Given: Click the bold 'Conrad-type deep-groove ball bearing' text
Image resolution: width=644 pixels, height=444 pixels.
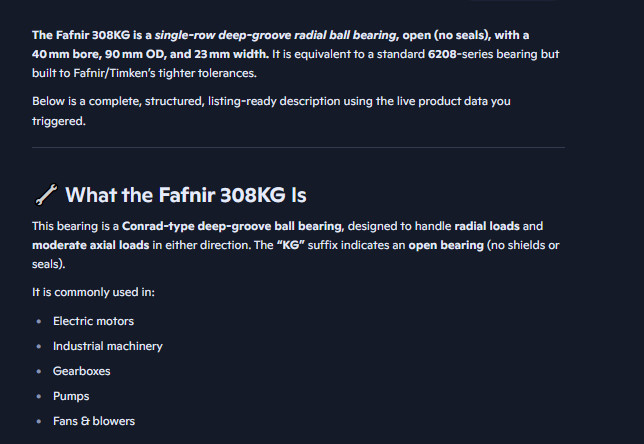Looking at the screenshot, I should coord(232,226).
